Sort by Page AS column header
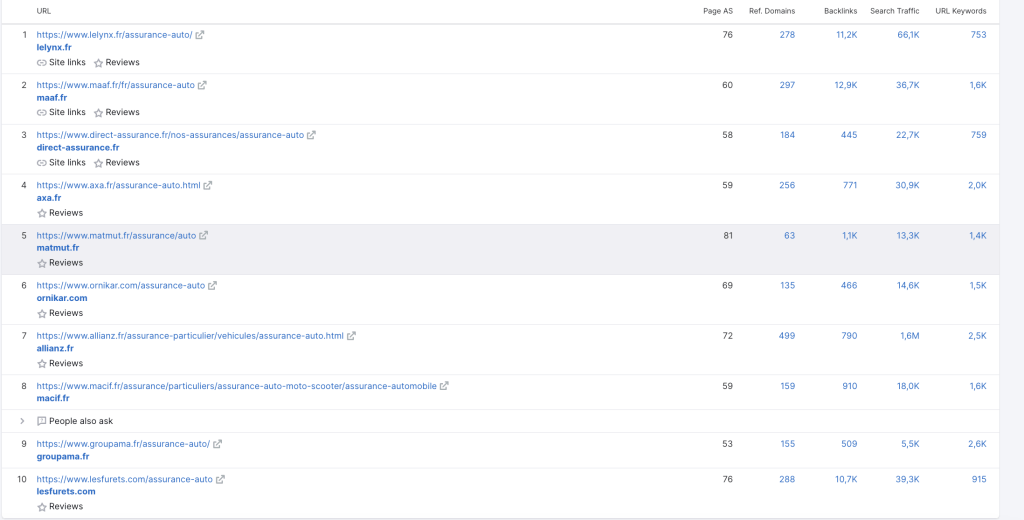 point(718,11)
